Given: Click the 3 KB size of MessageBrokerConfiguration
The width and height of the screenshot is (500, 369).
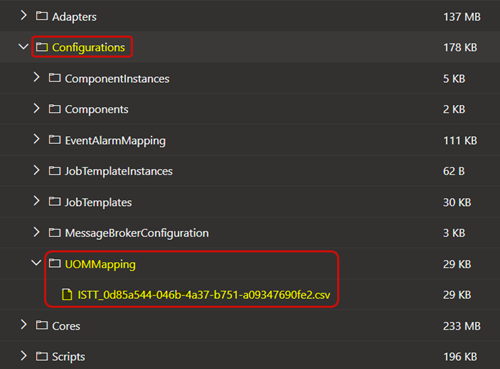Looking at the screenshot, I should pos(454,233).
